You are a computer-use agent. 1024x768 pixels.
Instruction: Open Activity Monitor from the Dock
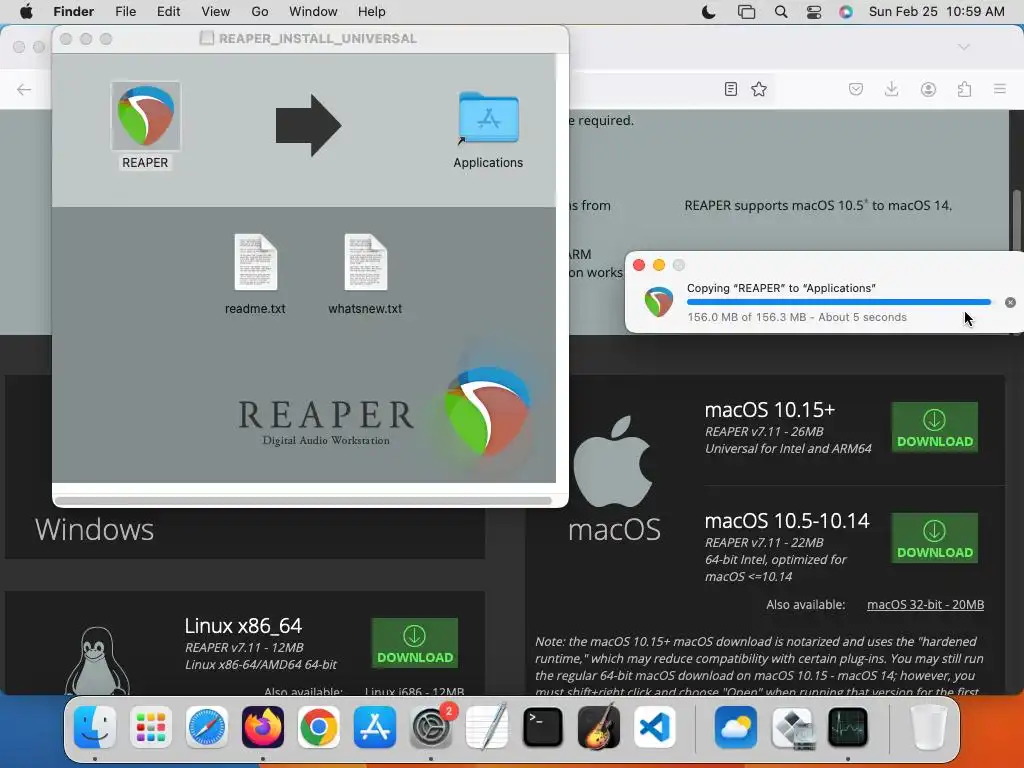[848, 727]
